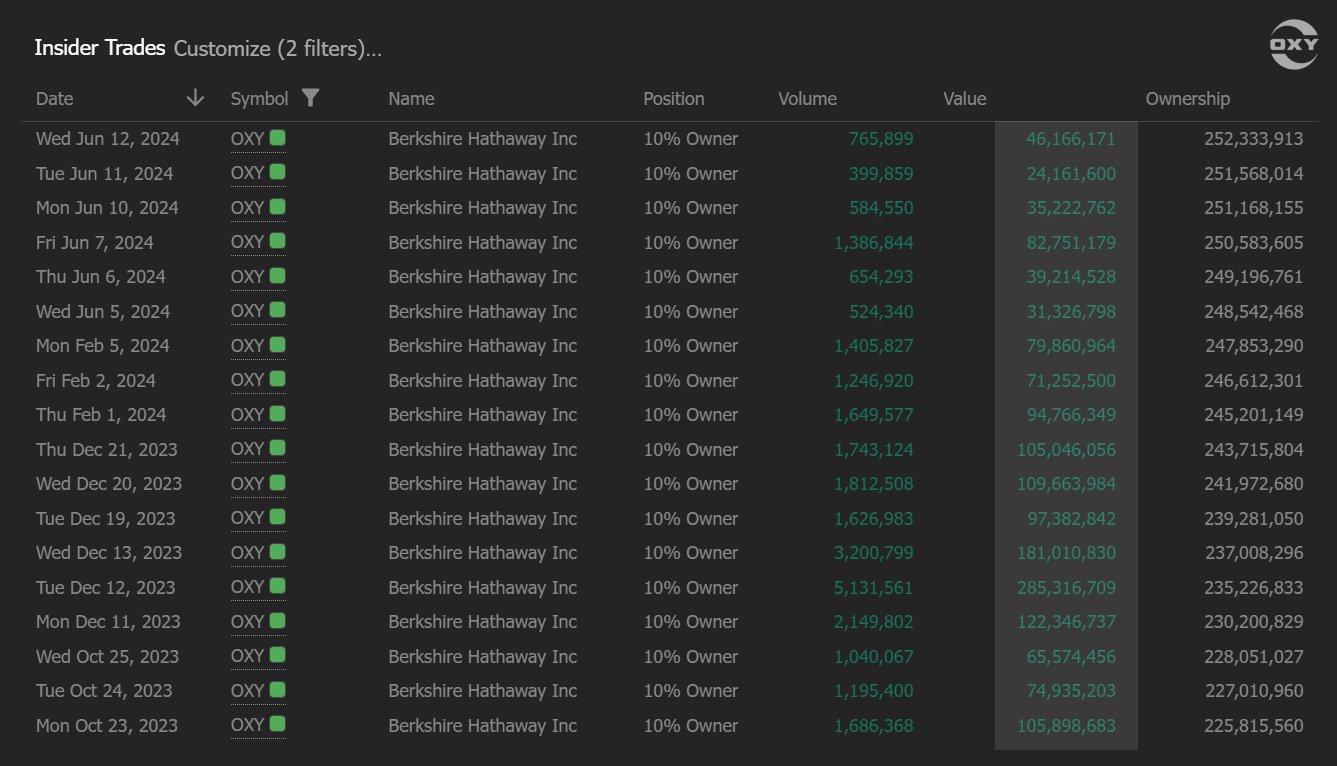Click the green square beside OXY for Dec 21, 2023
The width and height of the screenshot is (1337, 766).
pos(277,448)
